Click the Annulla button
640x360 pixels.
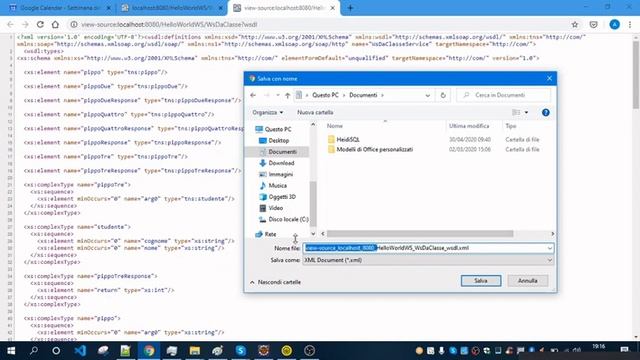pos(527,281)
